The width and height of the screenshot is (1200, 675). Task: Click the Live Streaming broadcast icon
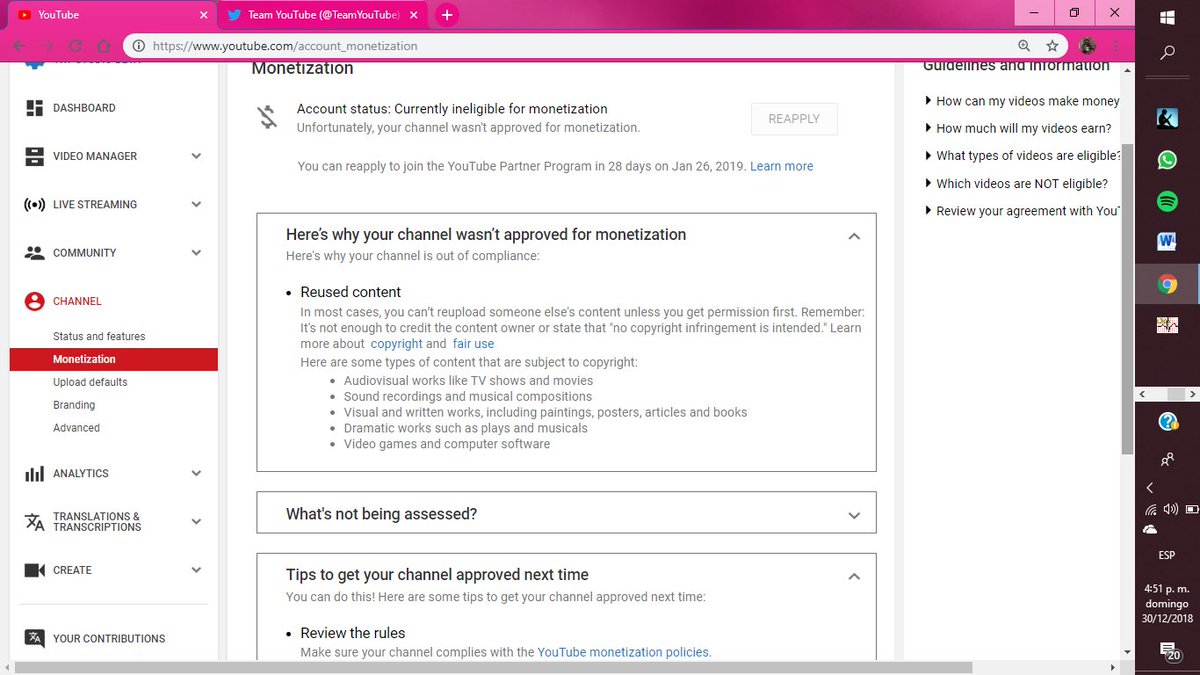34,204
